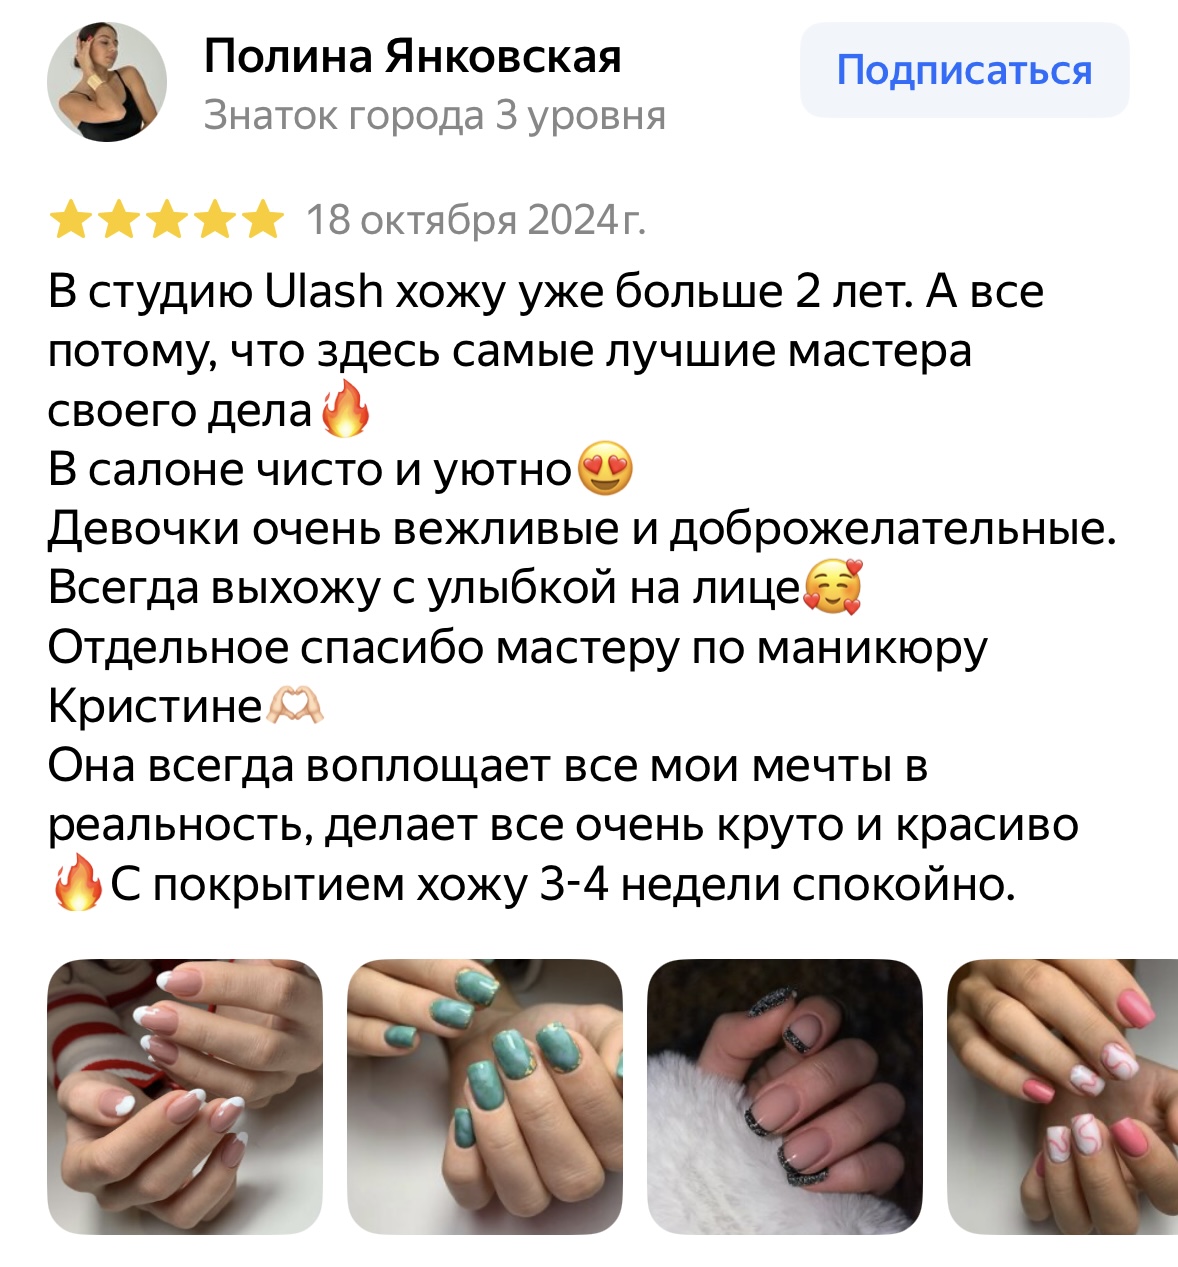The image size is (1178, 1267).
Task: Open the black glitter tip nails photo
Action: (x=785, y=1096)
